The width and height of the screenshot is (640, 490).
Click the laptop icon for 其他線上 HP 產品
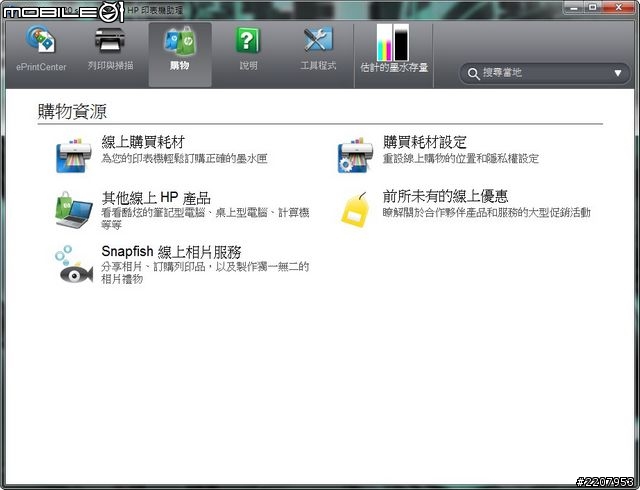point(74,209)
